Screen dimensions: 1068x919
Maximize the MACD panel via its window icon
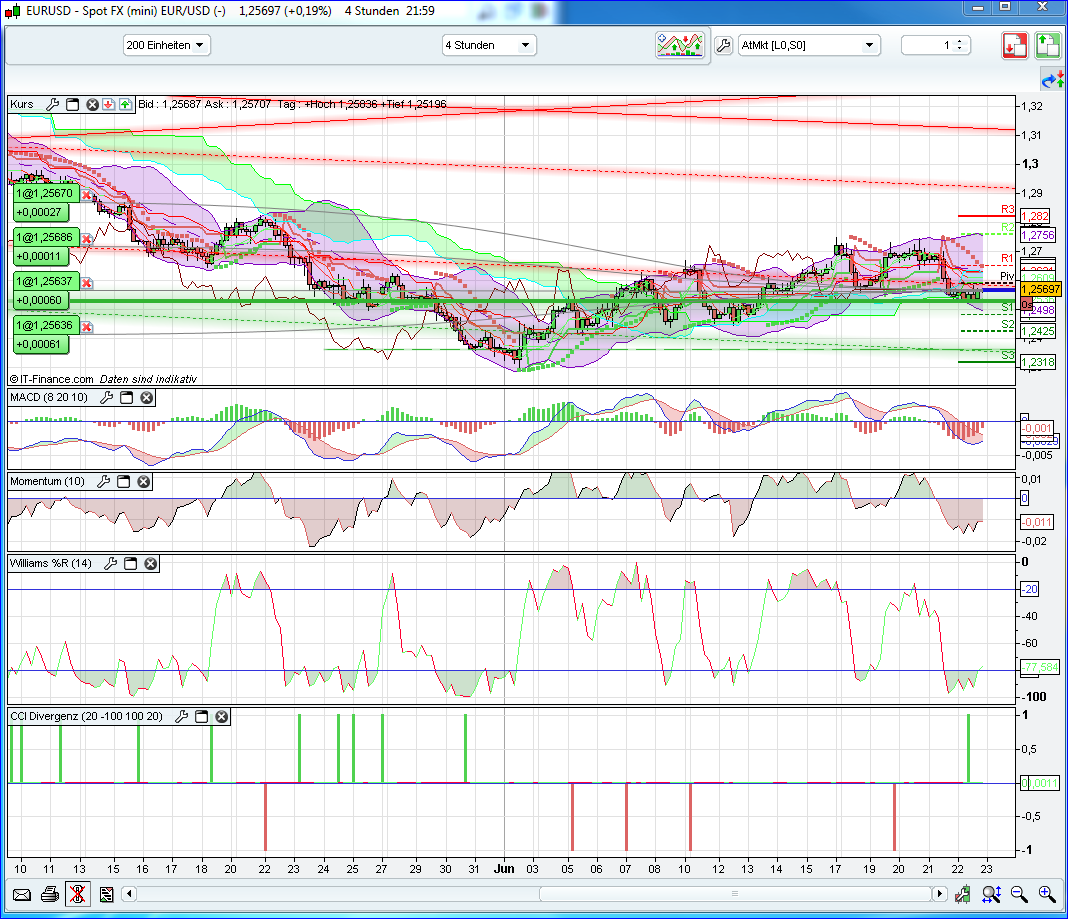[126, 398]
